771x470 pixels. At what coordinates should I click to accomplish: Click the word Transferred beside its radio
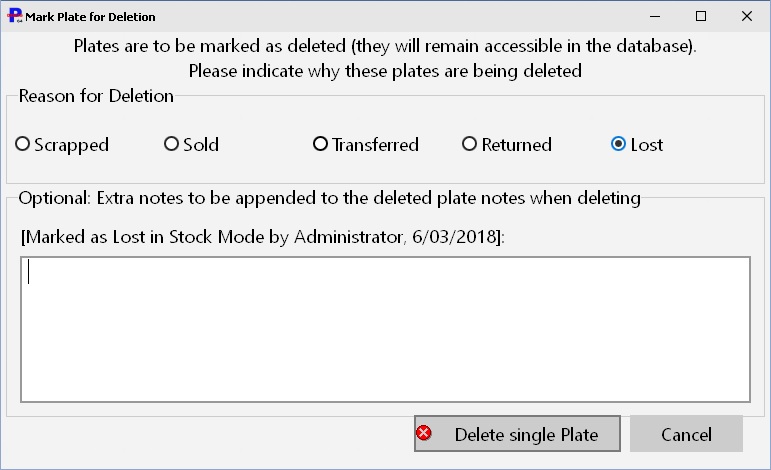point(375,145)
